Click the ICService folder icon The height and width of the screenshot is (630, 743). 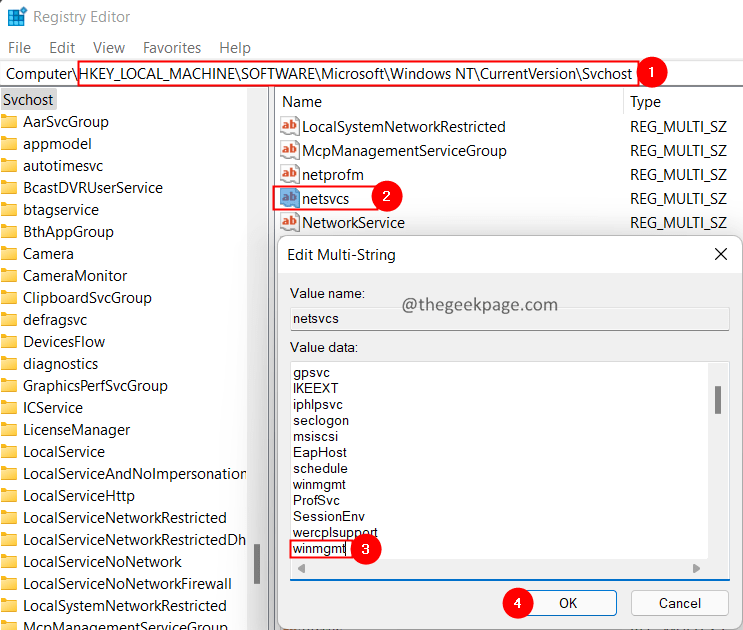click(x=9, y=408)
